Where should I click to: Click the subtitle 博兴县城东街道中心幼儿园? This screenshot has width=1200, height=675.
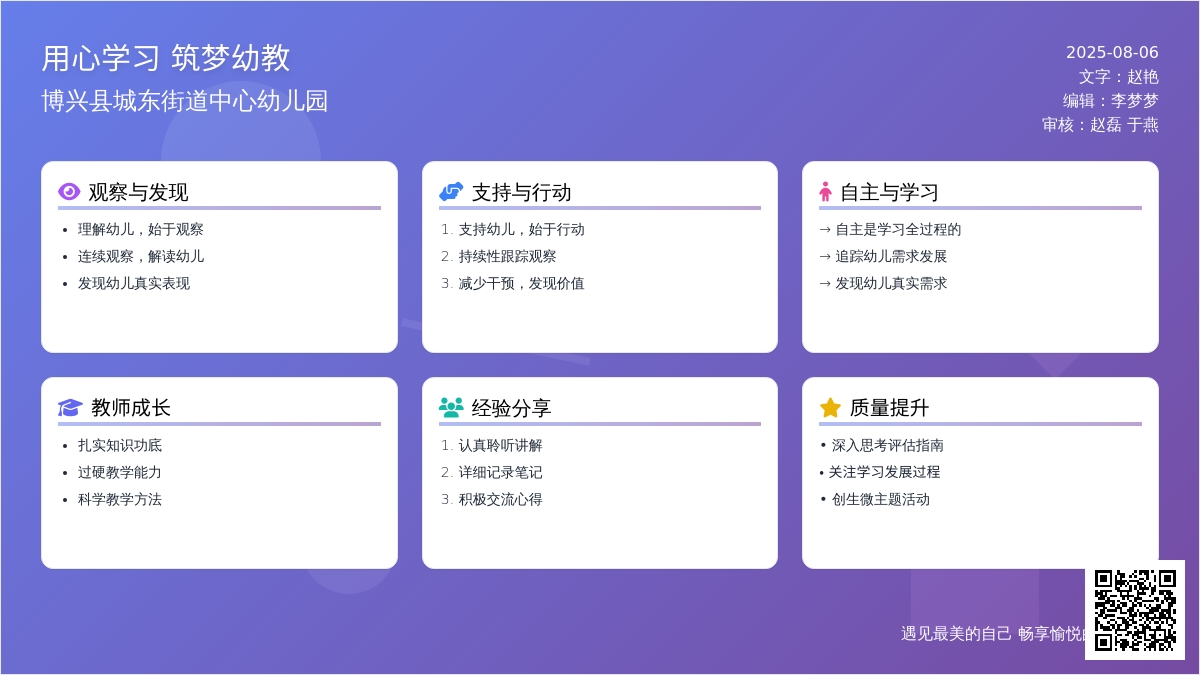185,101
